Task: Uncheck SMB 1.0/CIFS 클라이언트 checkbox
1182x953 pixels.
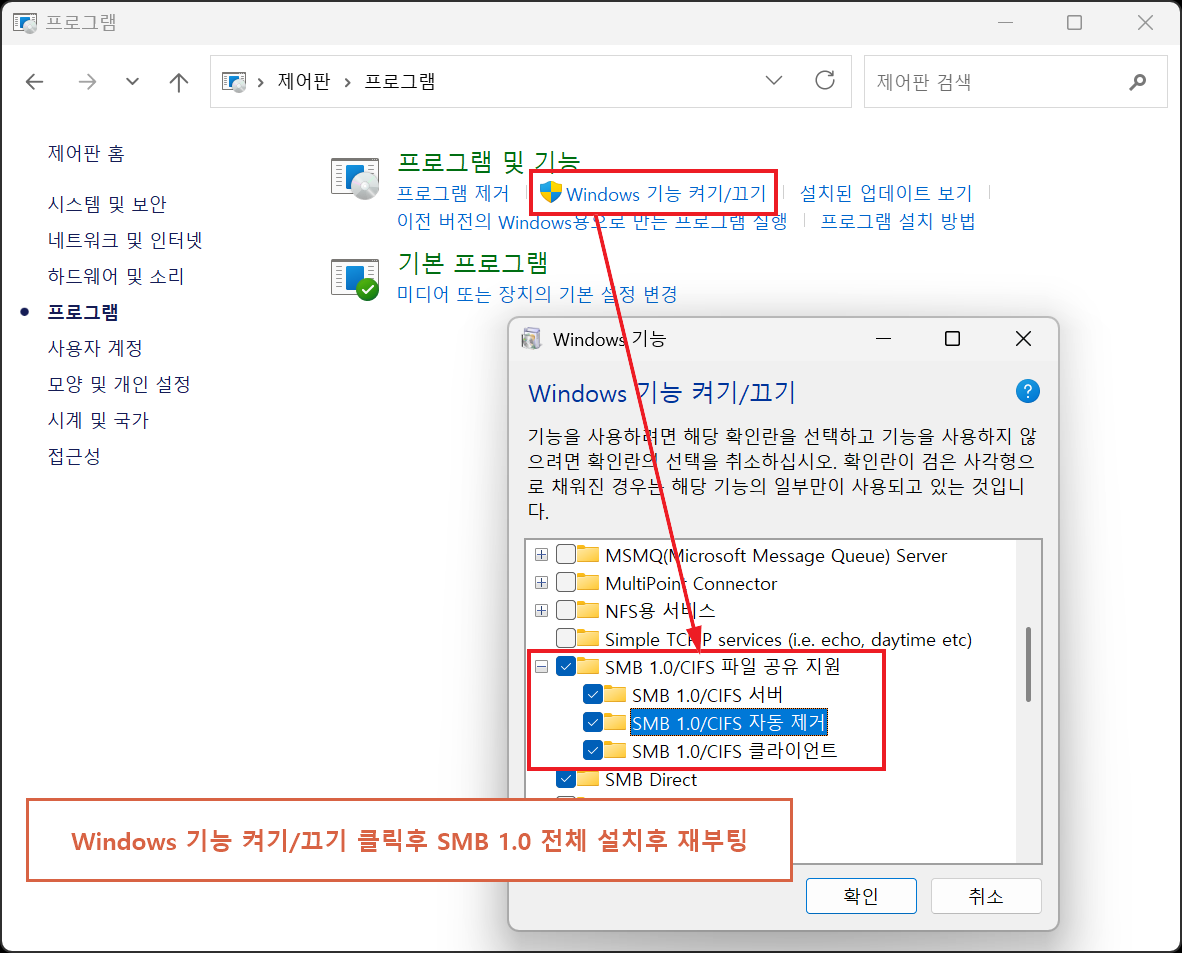Action: pyautogui.click(x=593, y=751)
